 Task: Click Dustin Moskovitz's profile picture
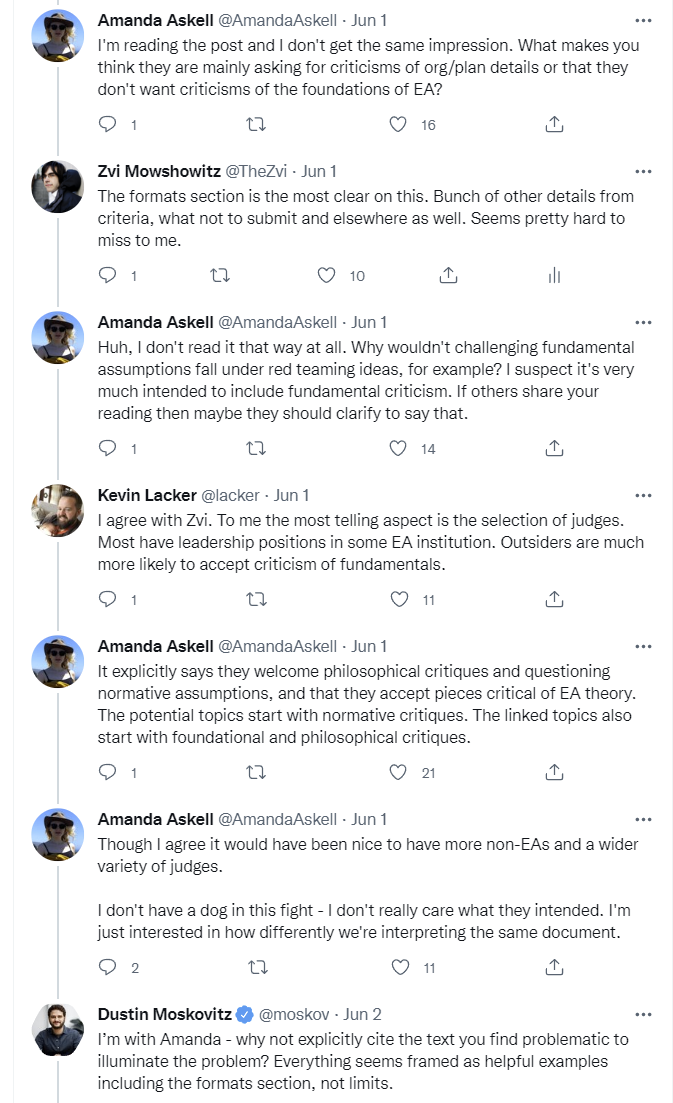click(57, 1028)
